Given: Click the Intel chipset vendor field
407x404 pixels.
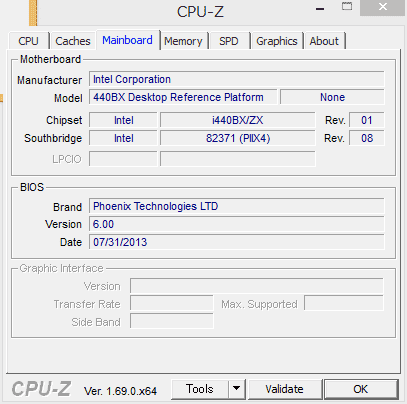Looking at the screenshot, I should [123, 120].
